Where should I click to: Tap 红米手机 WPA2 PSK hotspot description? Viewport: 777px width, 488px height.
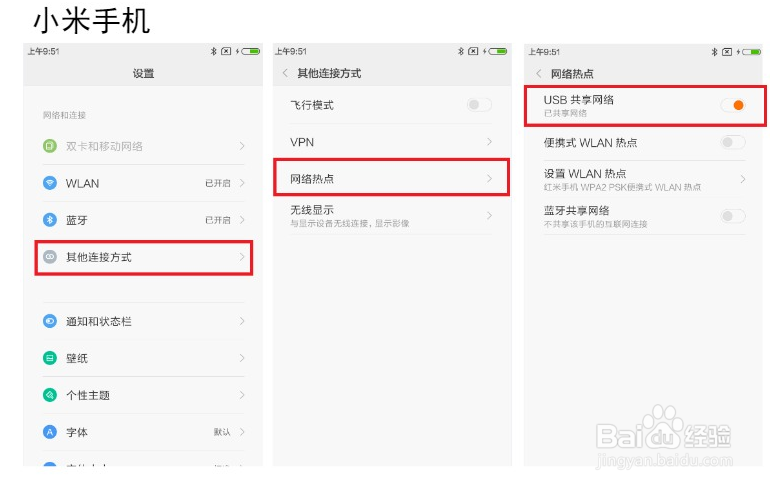coord(622,187)
